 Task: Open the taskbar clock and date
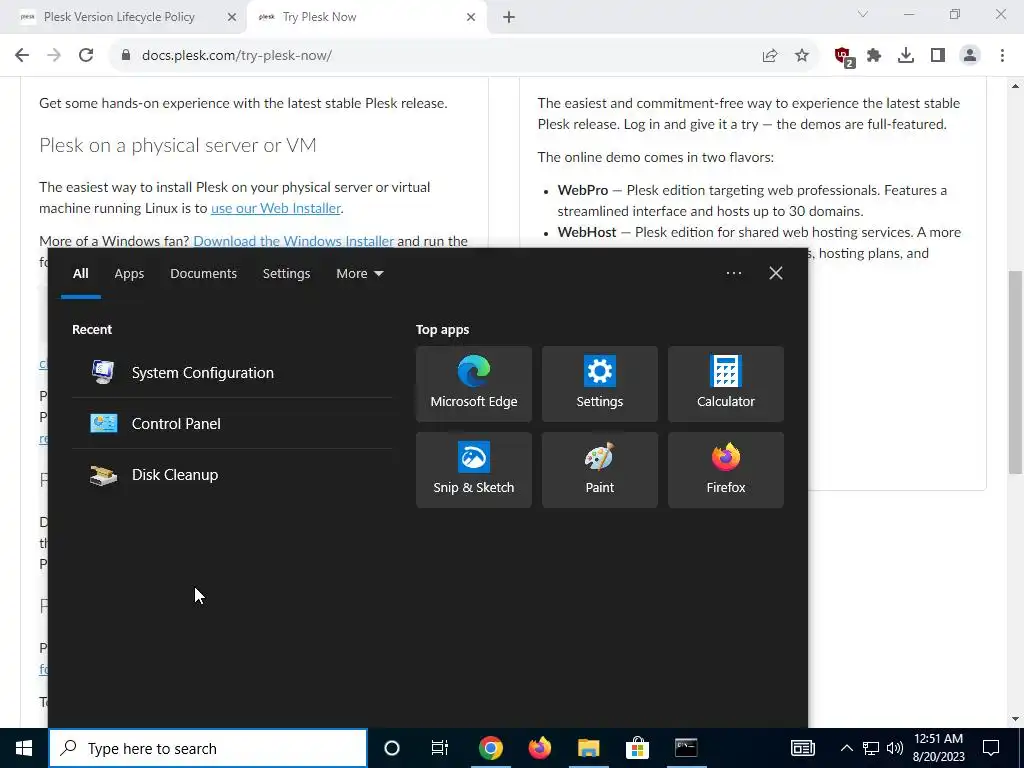[x=938, y=748]
